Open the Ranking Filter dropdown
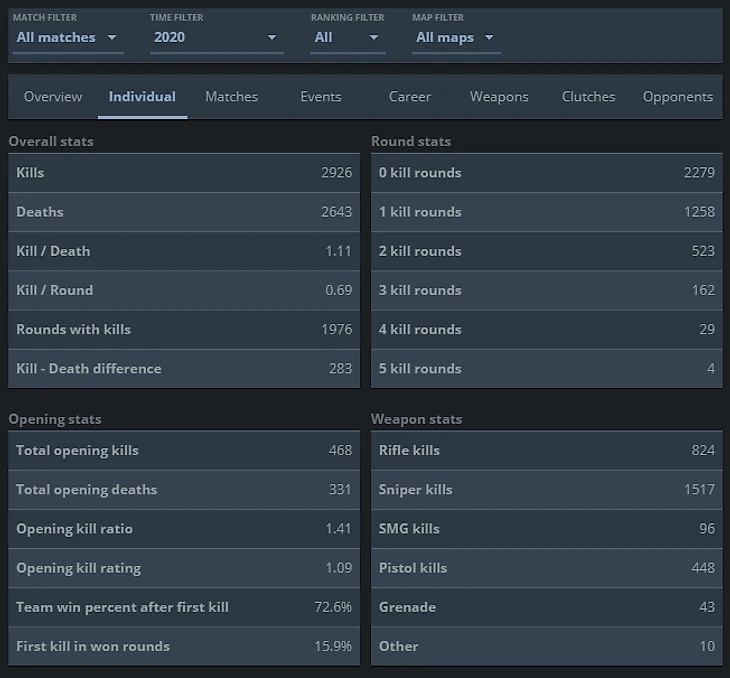 (346, 38)
